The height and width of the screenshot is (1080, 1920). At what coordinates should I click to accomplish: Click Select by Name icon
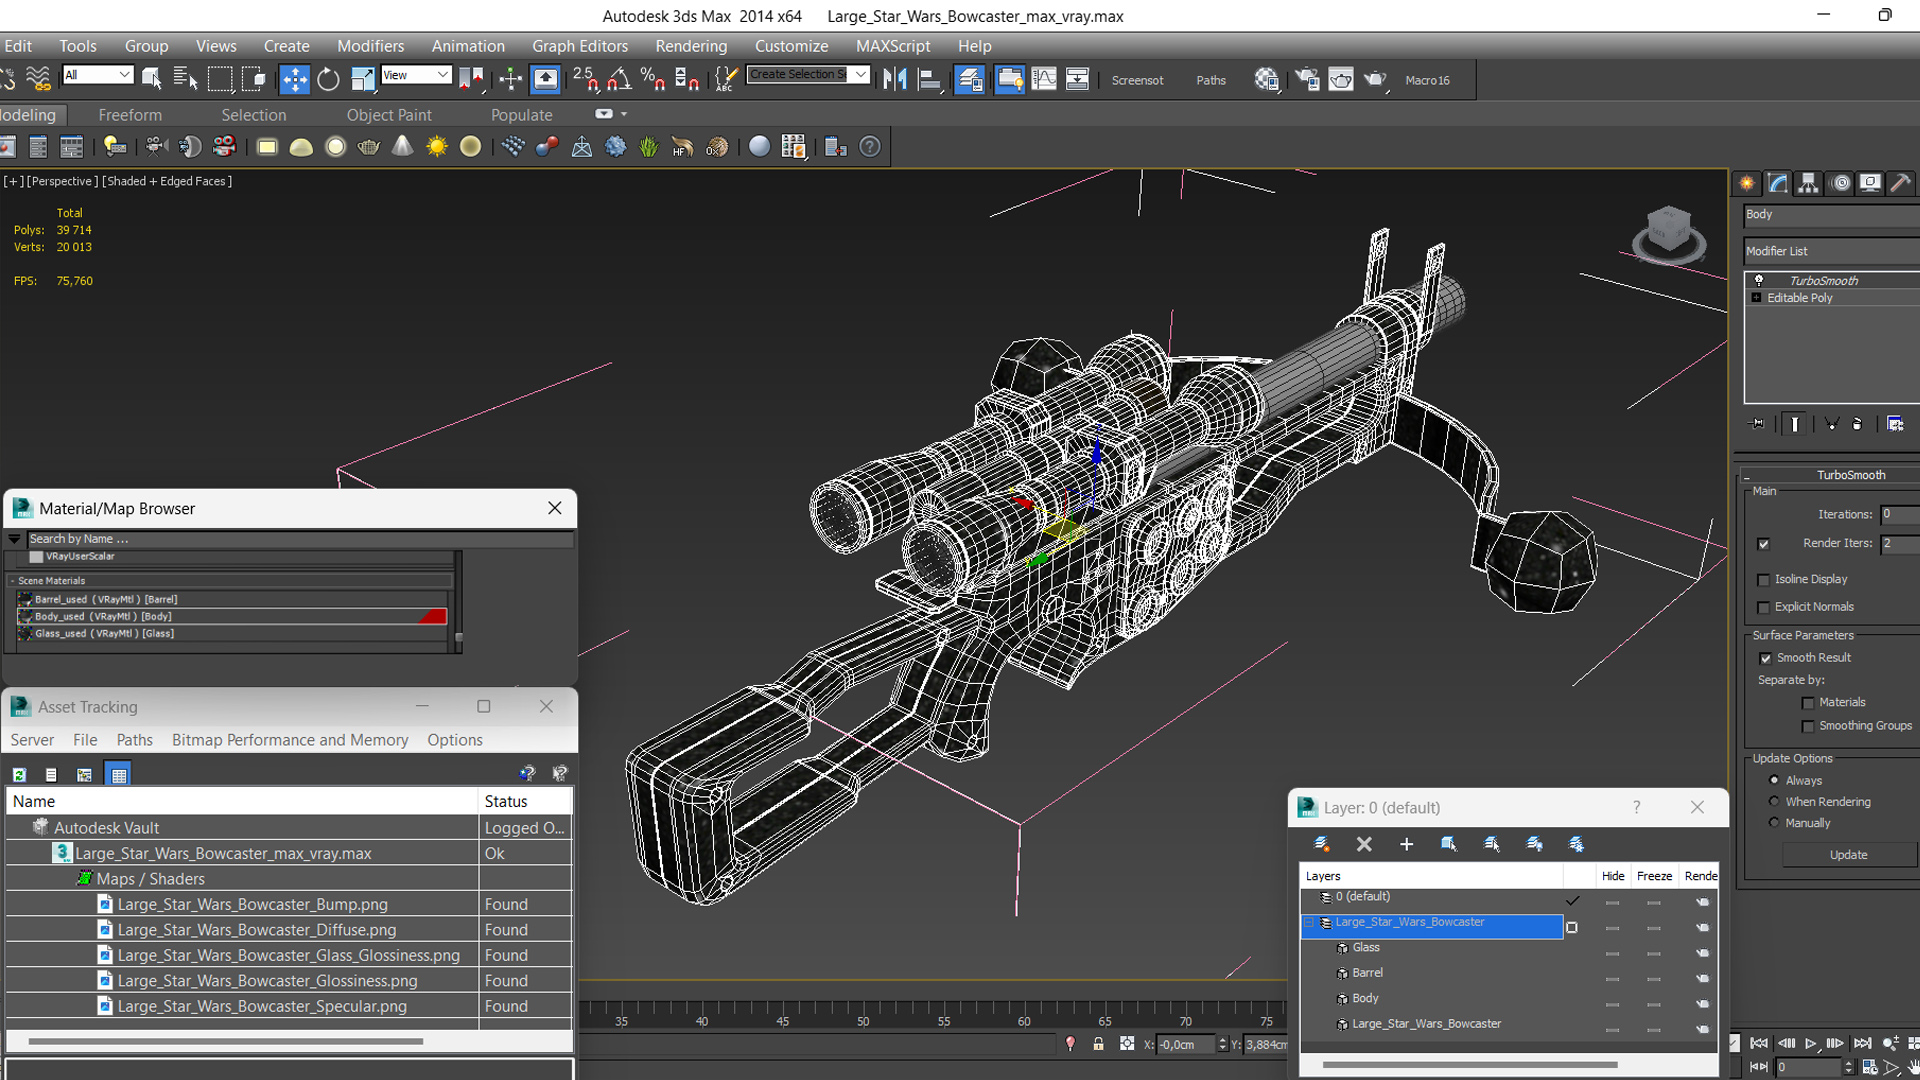coord(186,80)
